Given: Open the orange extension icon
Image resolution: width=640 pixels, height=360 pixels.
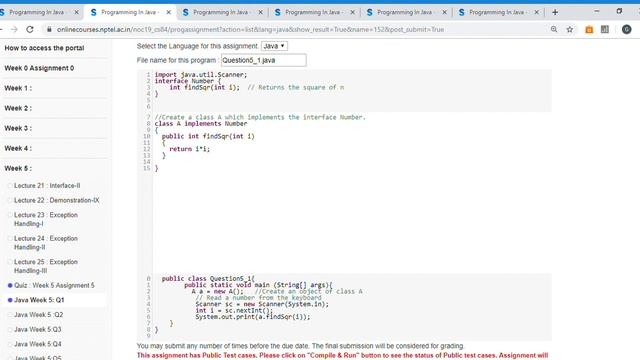Looking at the screenshot, I should (x=589, y=29).
